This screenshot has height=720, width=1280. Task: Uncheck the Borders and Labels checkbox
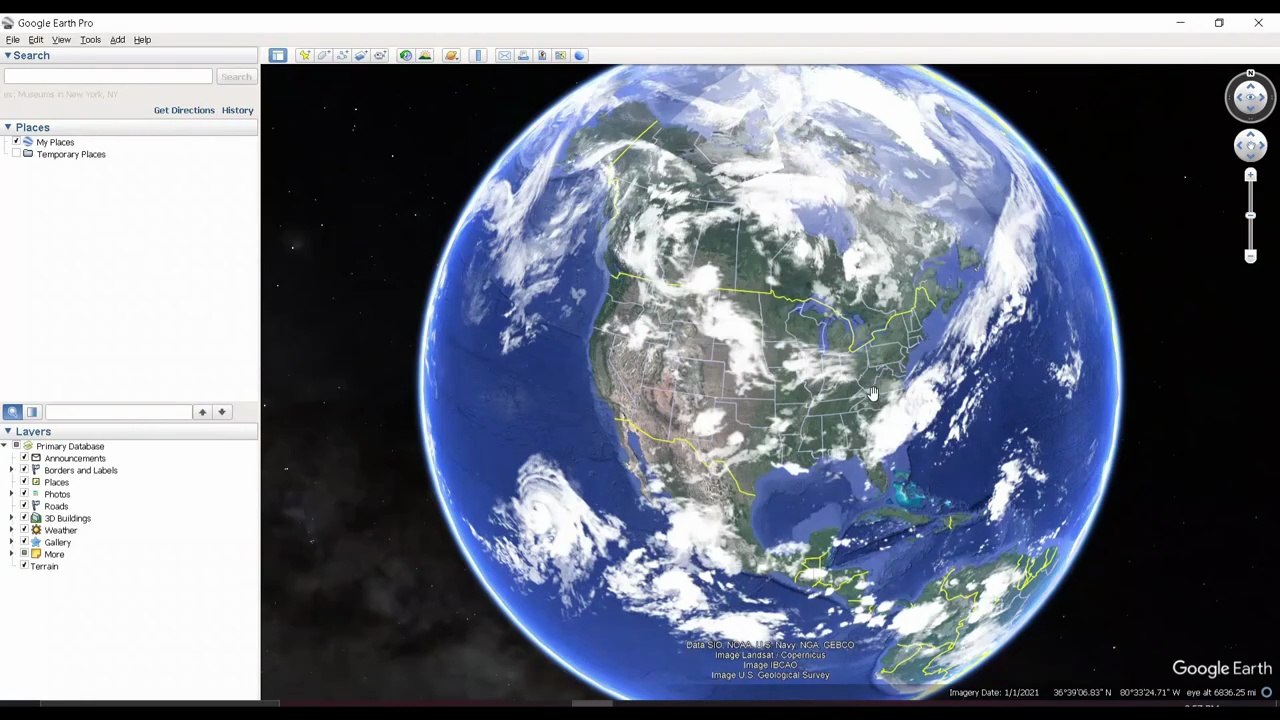coord(24,470)
